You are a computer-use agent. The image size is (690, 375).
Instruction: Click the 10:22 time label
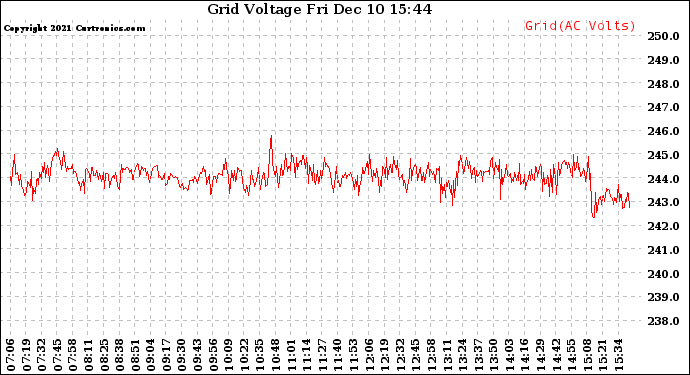245,355
